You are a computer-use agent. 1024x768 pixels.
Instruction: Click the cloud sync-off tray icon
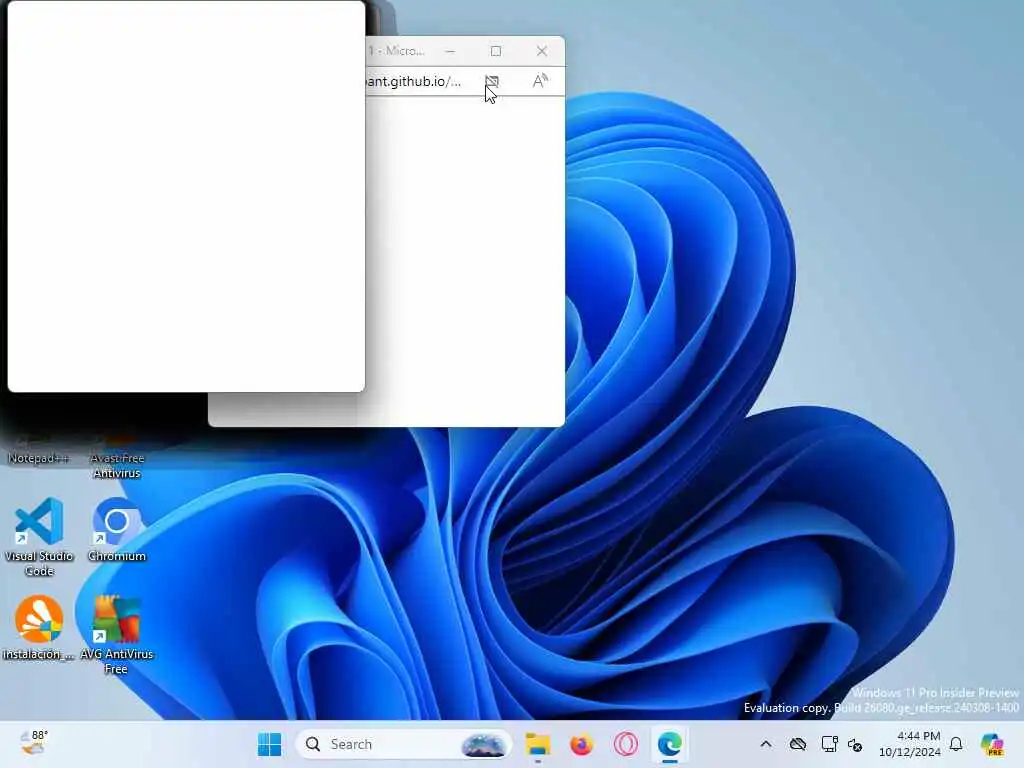(797, 744)
